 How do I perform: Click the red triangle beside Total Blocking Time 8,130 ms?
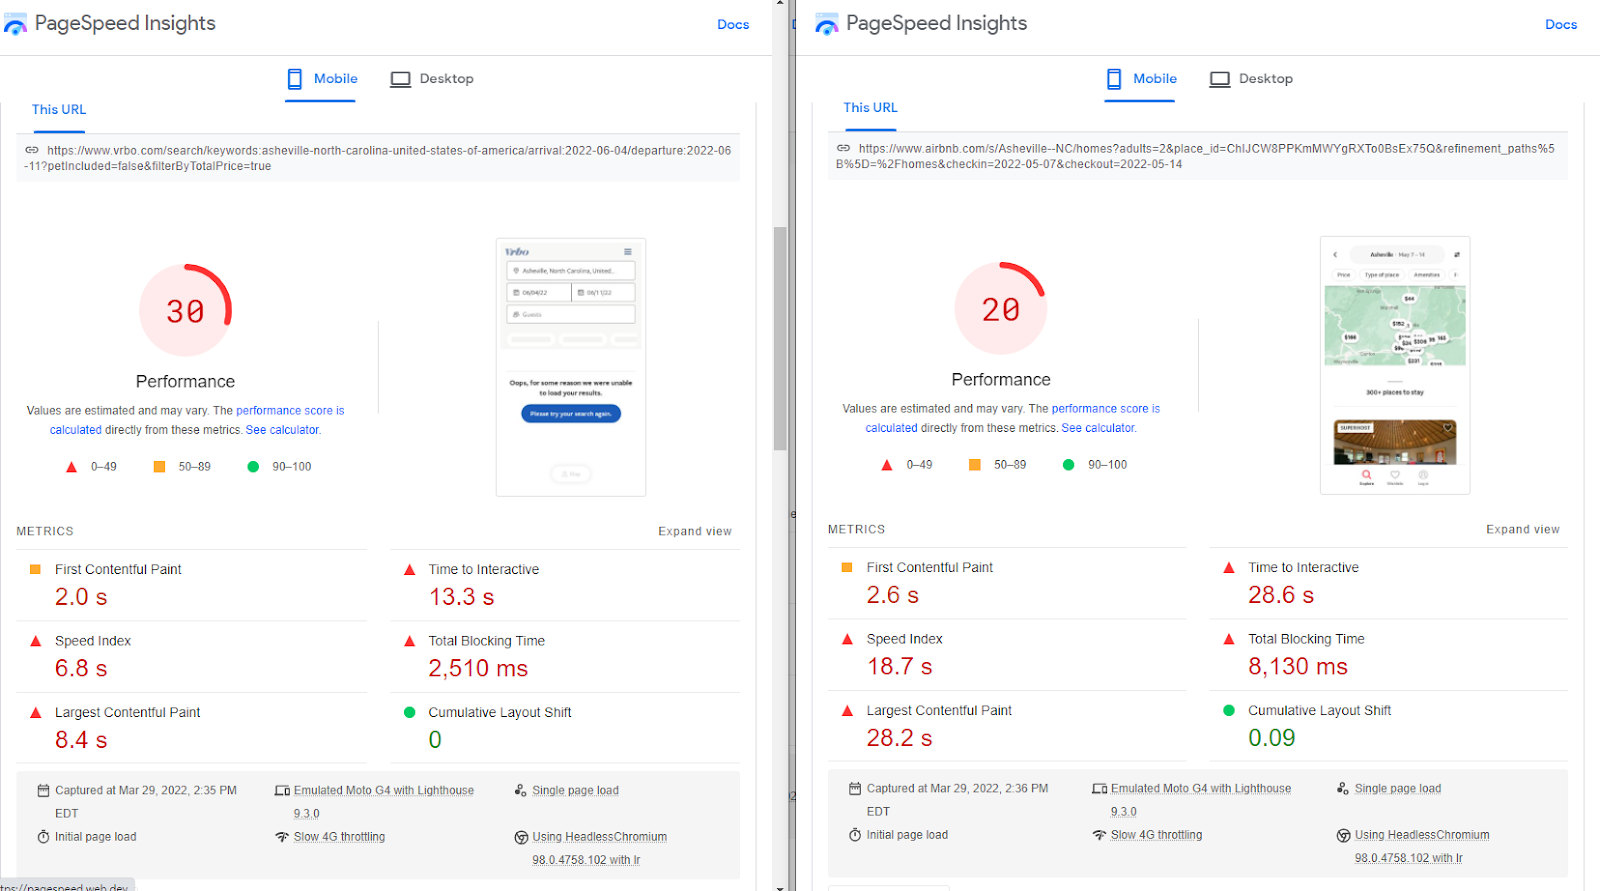(1229, 639)
